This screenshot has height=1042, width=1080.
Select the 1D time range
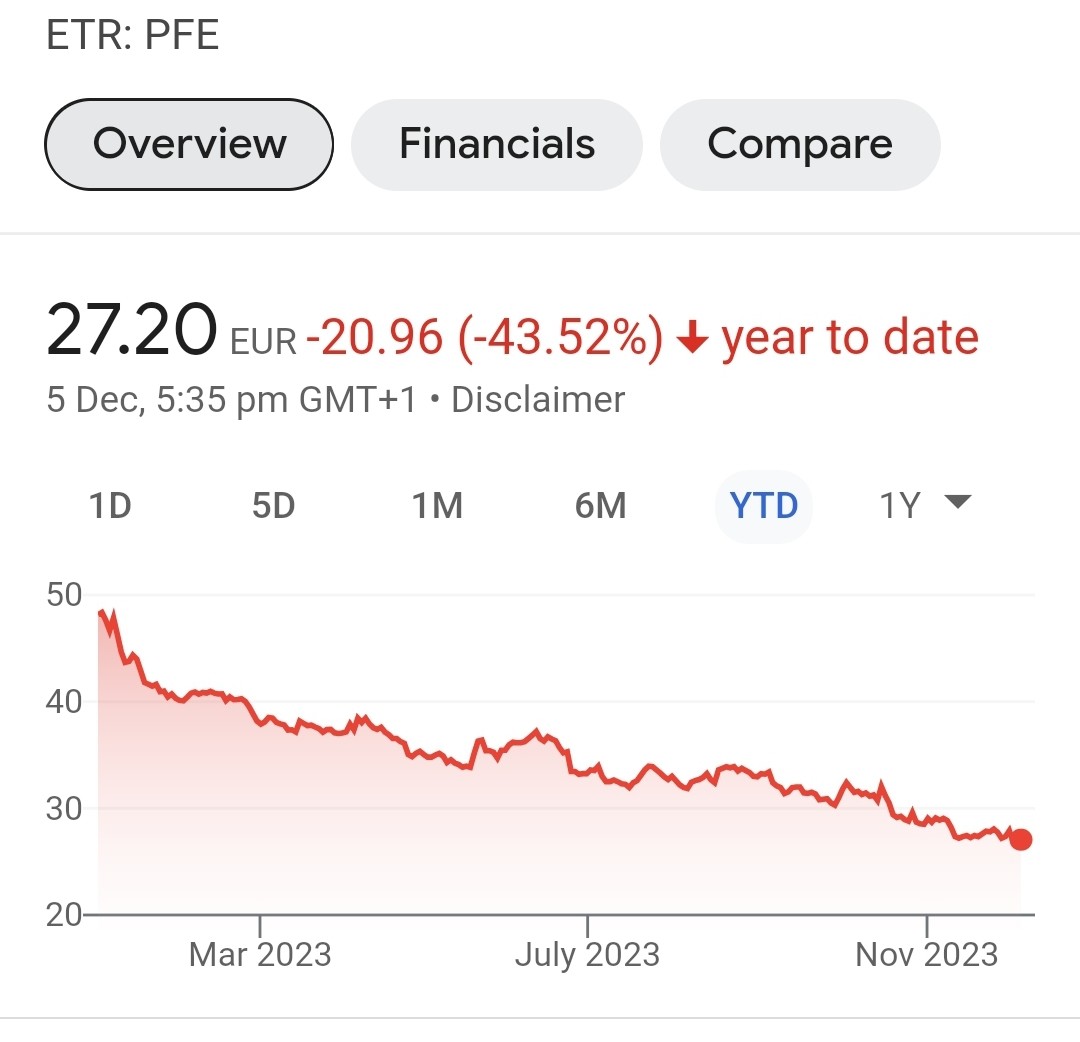[110, 506]
